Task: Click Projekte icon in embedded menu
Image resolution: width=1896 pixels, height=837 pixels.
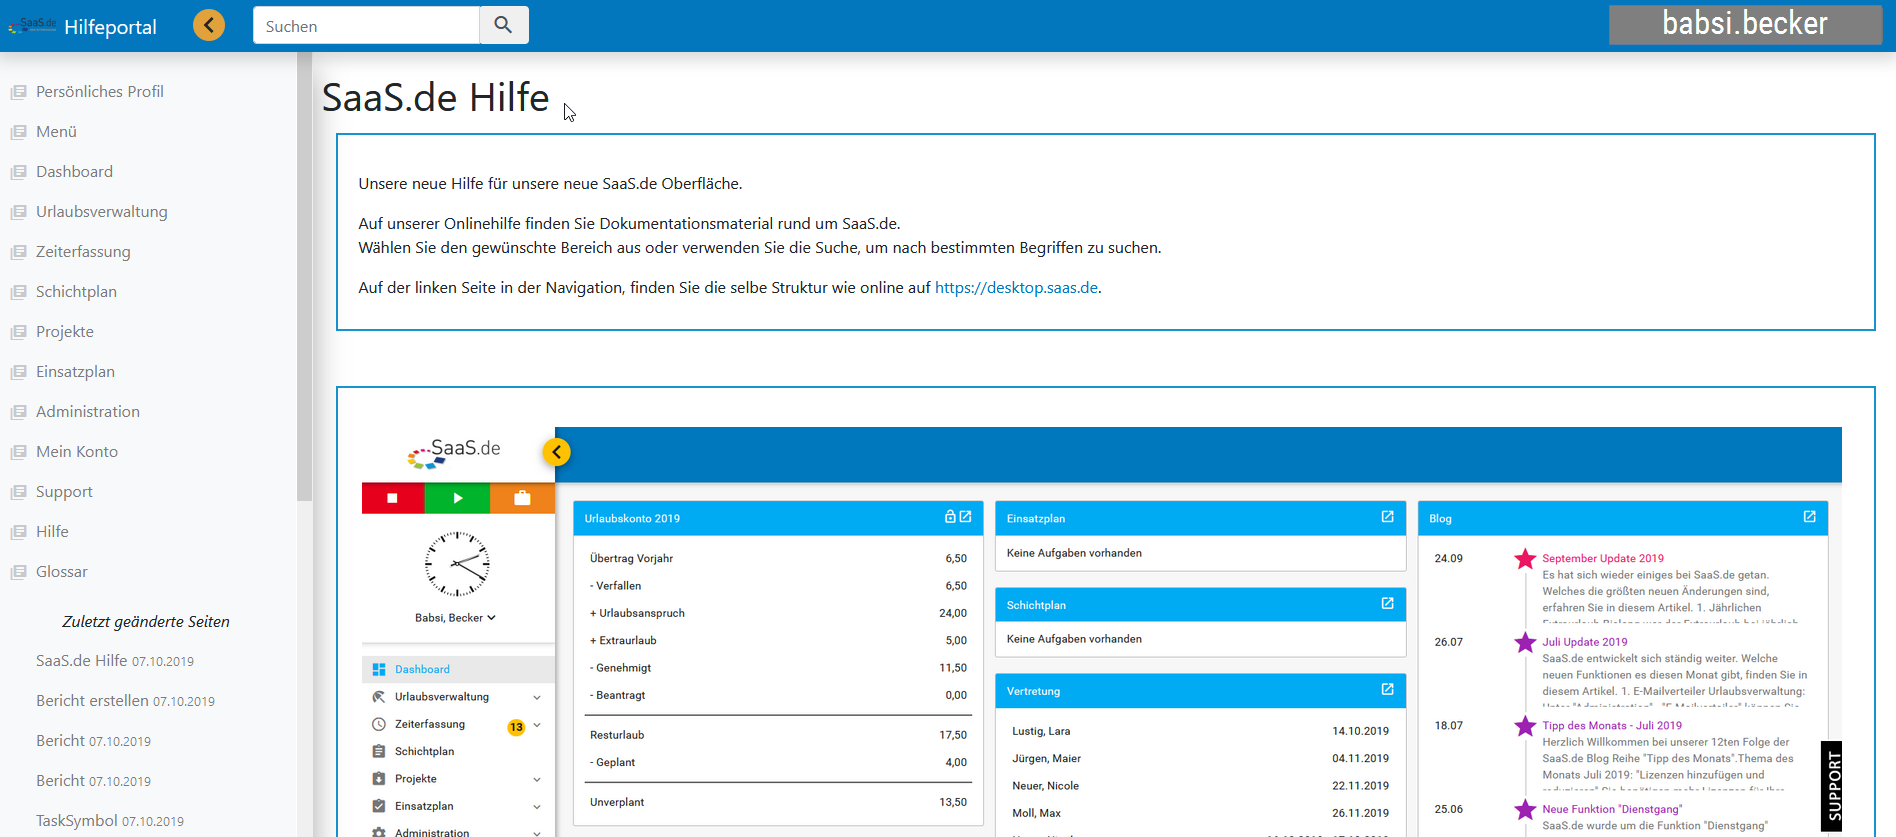Action: tap(379, 778)
